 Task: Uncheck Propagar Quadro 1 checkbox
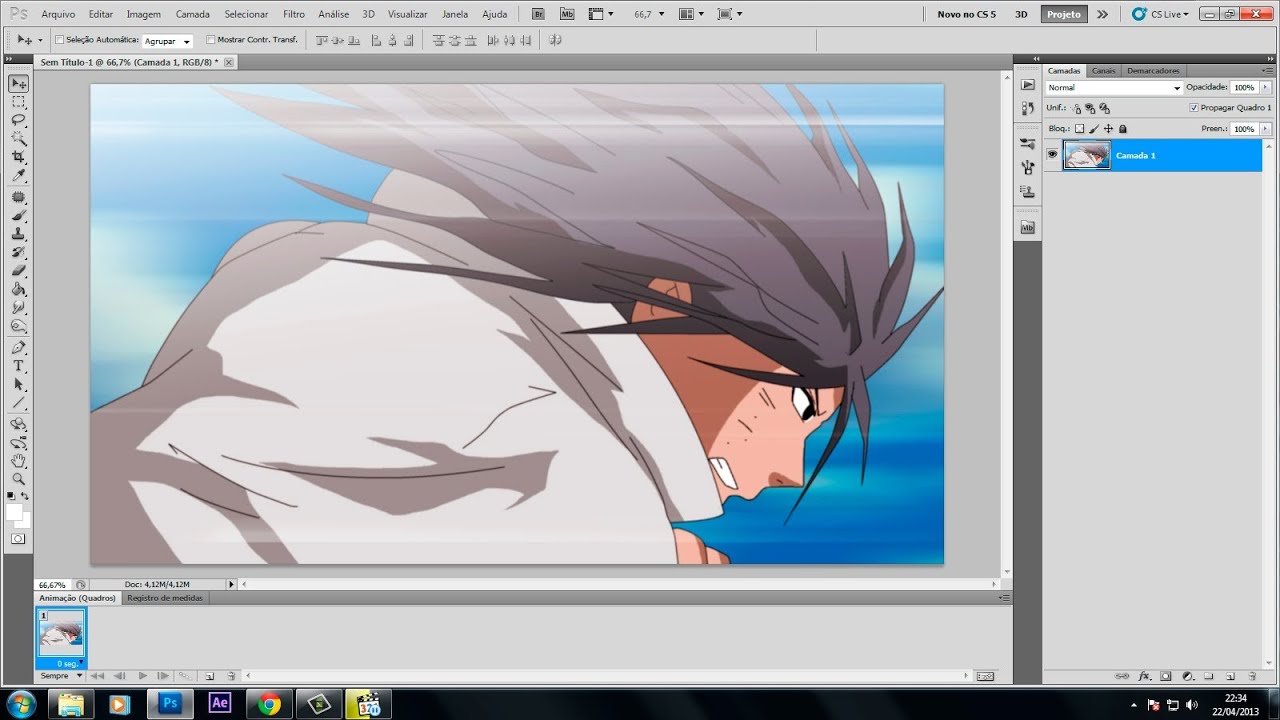(1194, 107)
